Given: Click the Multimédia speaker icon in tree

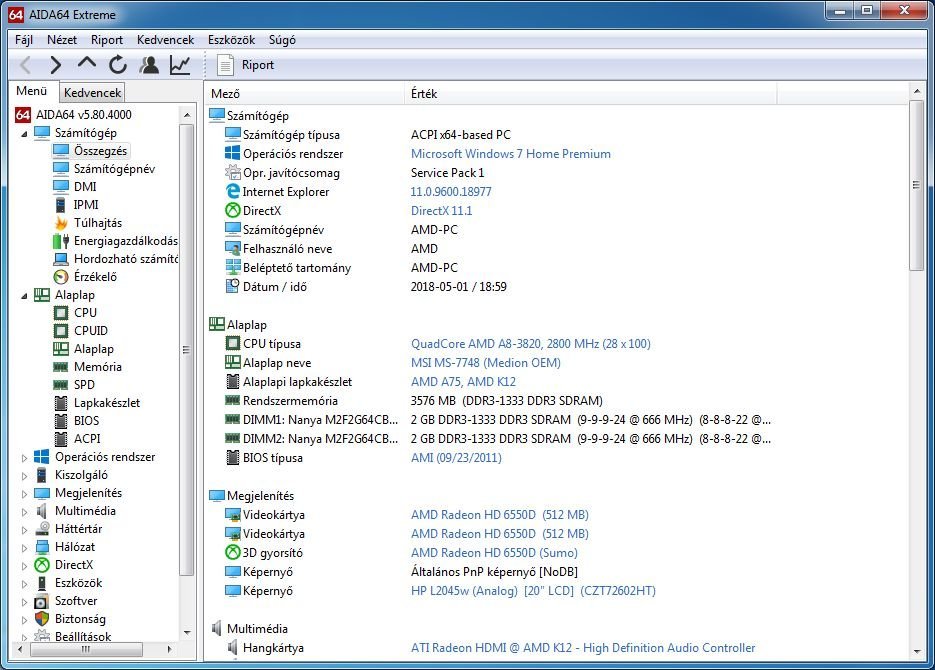Looking at the screenshot, I should coord(42,511).
